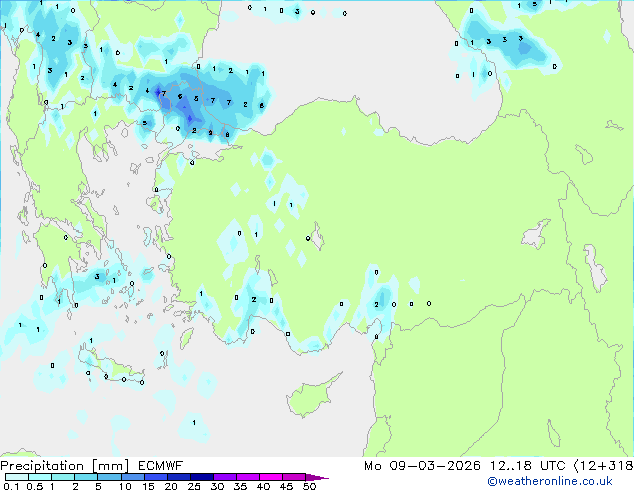634x490 pixels.
Task: Click the '0.1' legend value
Action: click(x=11, y=486)
